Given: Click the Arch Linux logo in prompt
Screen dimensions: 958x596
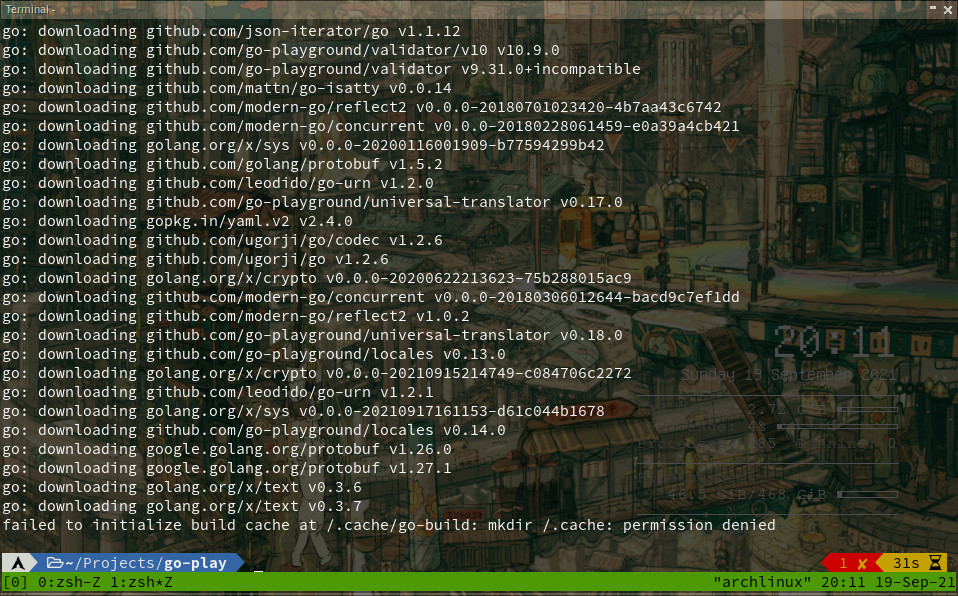Looking at the screenshot, I should pos(17,563).
